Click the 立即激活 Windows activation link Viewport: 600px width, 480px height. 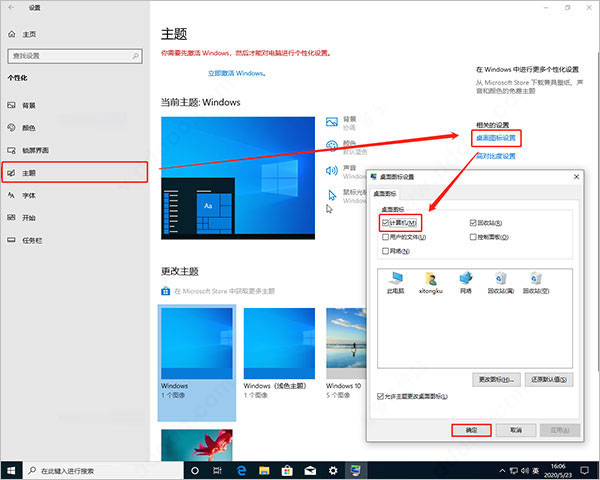[237, 73]
